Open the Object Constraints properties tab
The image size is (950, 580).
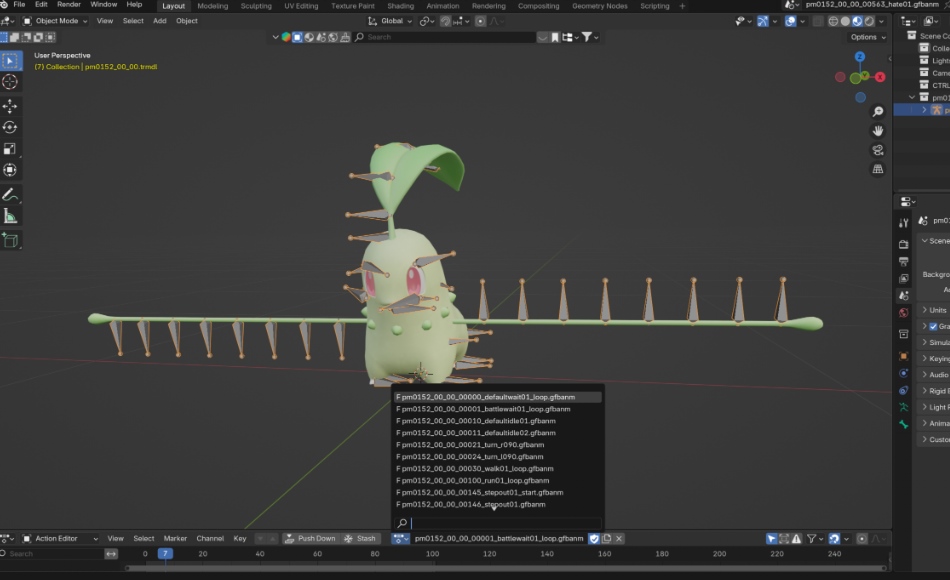(x=903, y=390)
